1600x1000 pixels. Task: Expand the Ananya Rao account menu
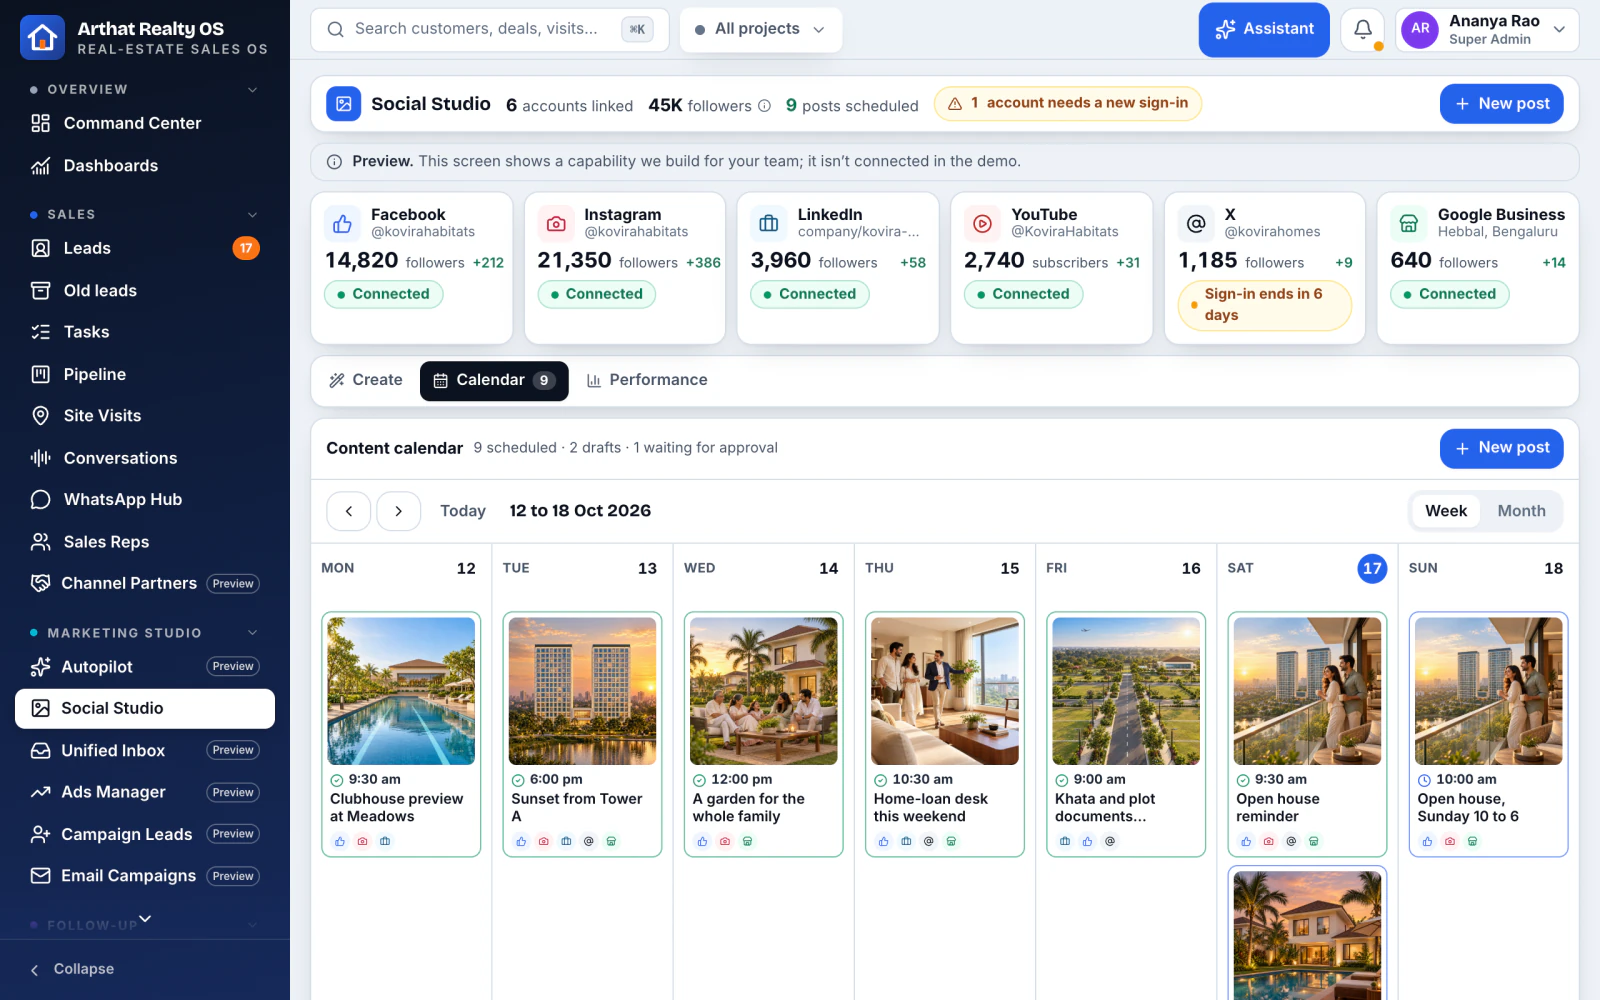tap(1487, 29)
